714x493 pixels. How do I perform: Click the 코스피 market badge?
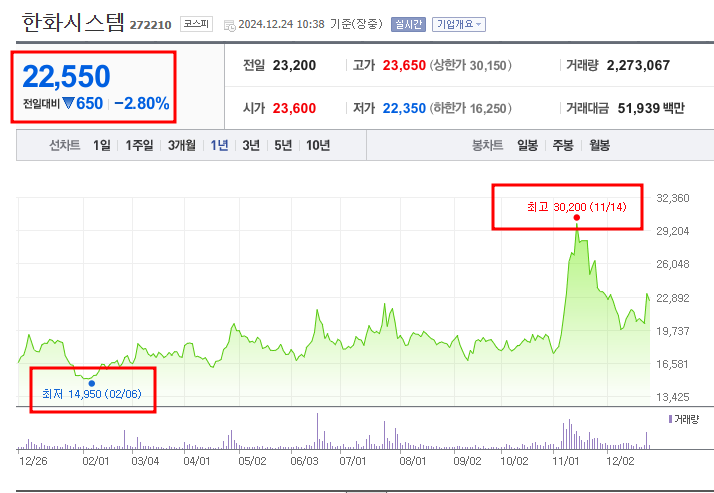[196, 24]
